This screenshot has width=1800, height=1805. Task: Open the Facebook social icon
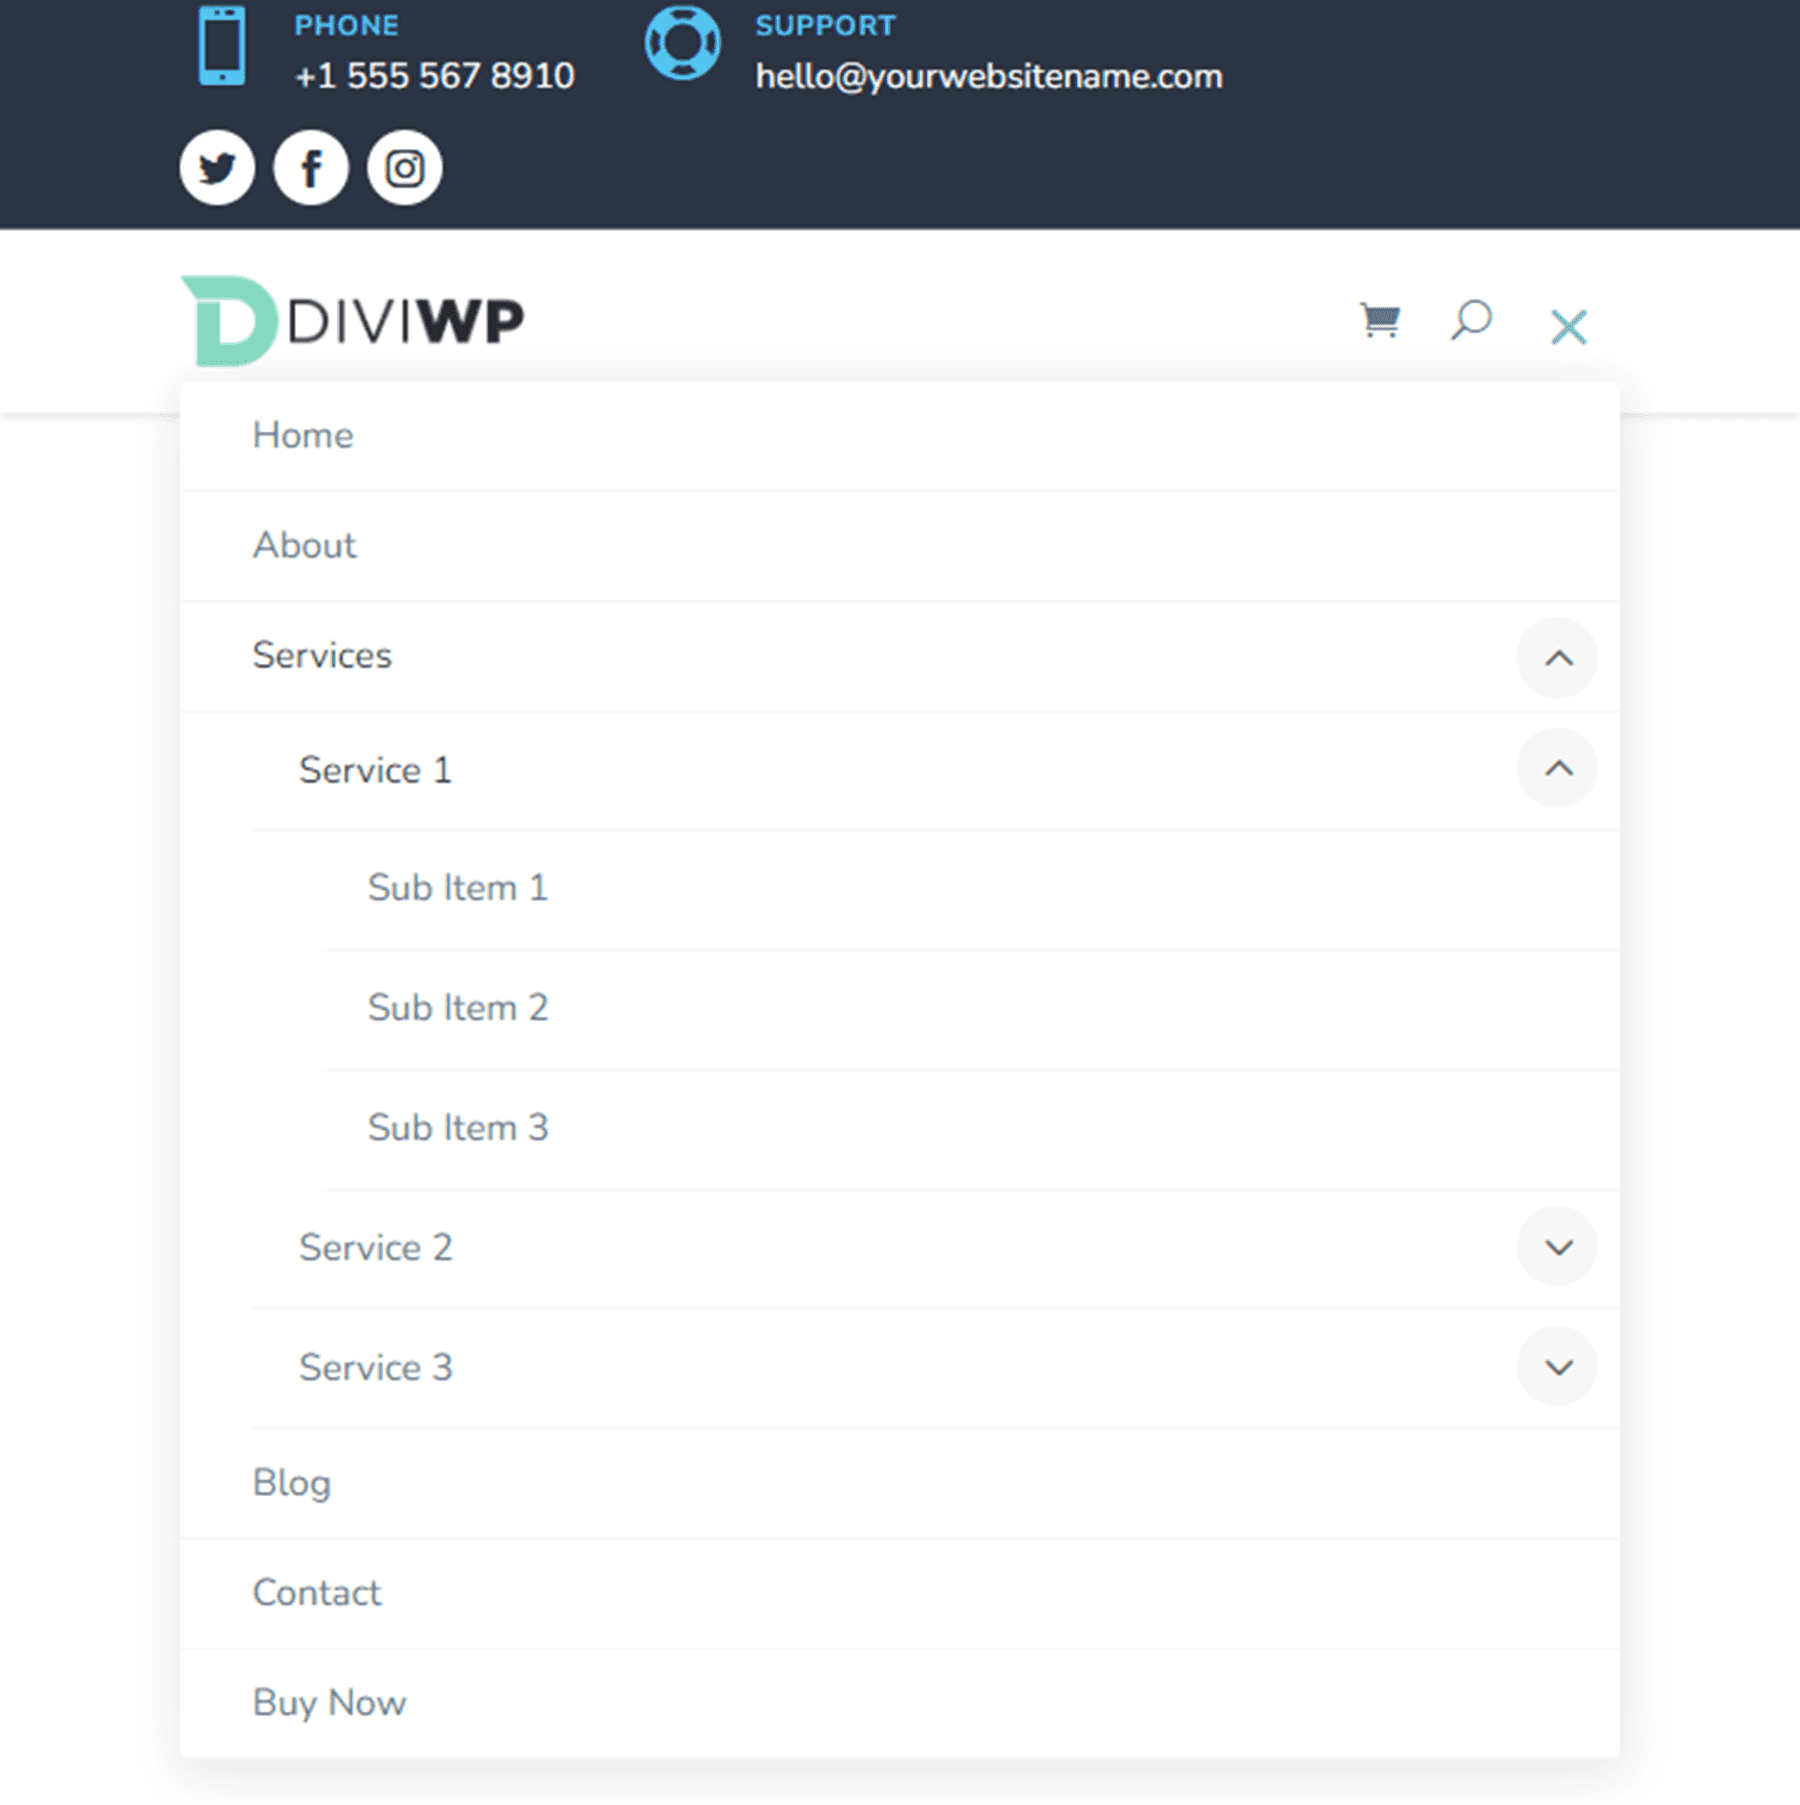coord(310,167)
